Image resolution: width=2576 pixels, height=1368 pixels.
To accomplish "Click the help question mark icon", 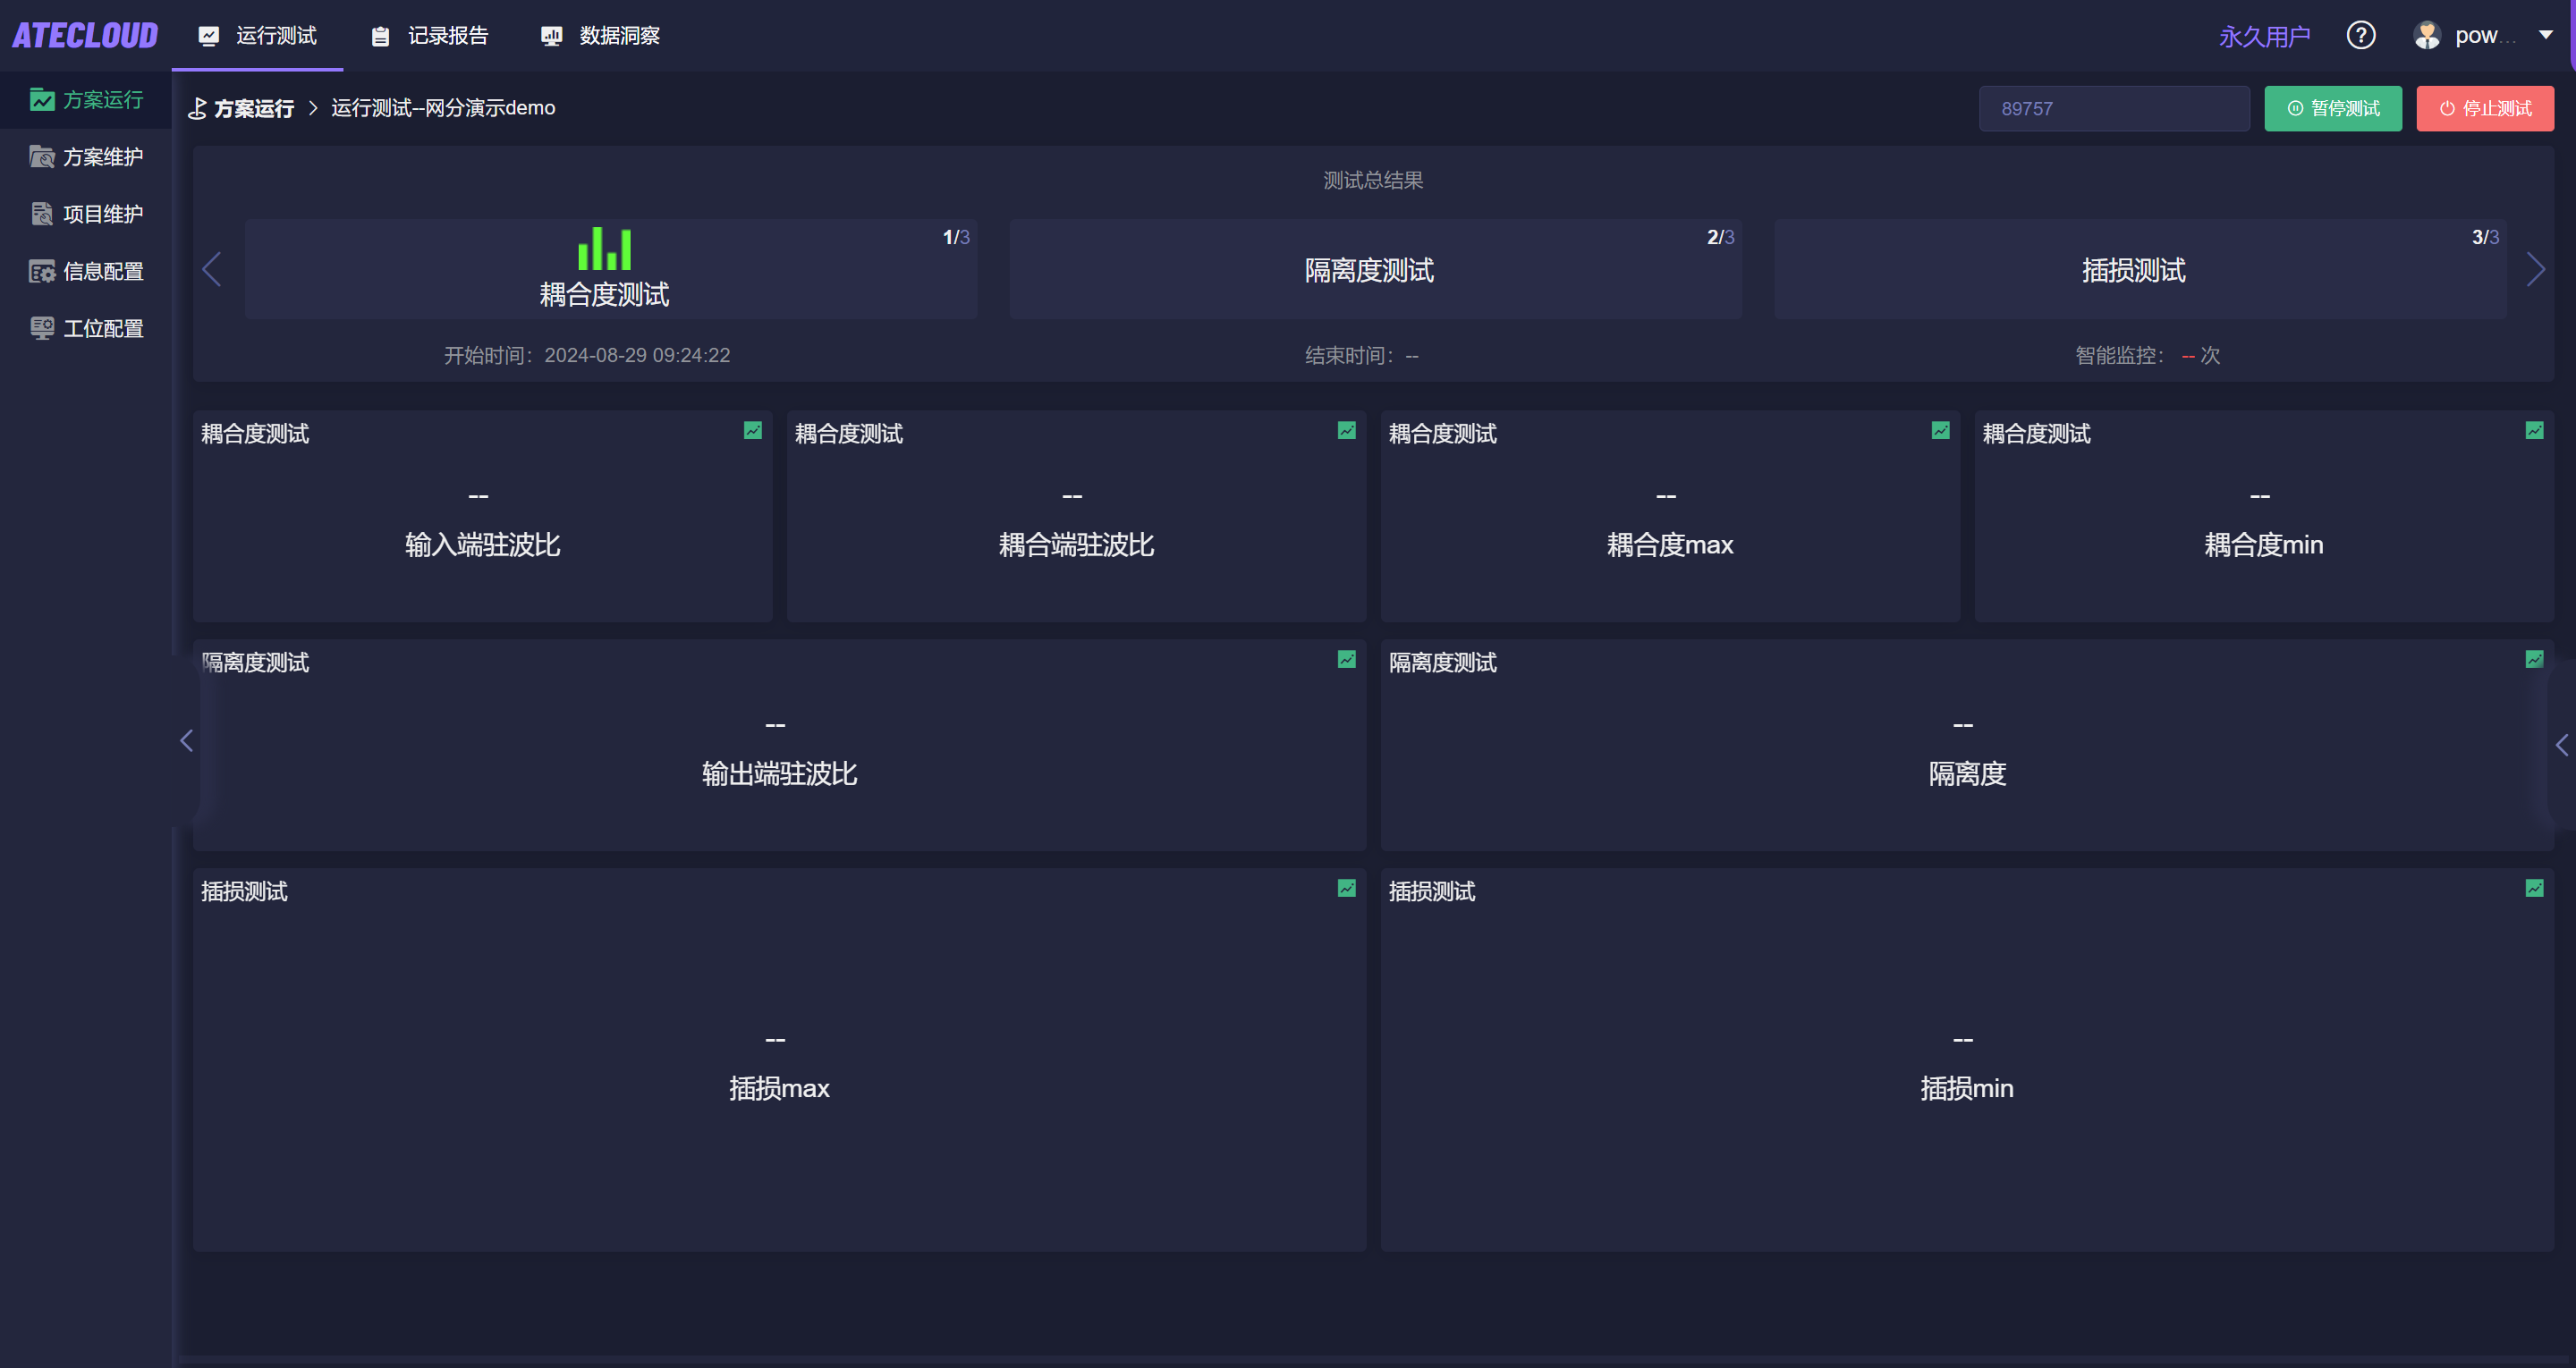I will click(x=2360, y=36).
